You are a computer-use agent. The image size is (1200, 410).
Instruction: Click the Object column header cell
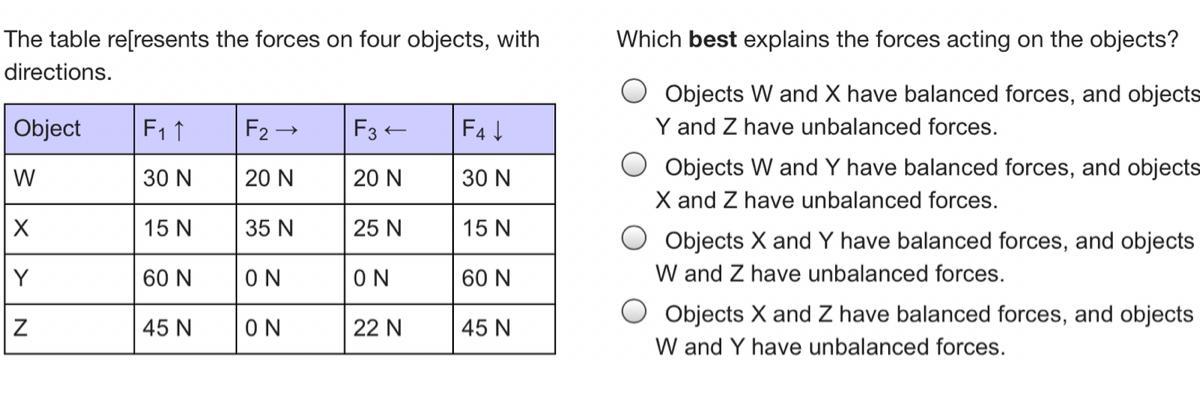(70, 128)
